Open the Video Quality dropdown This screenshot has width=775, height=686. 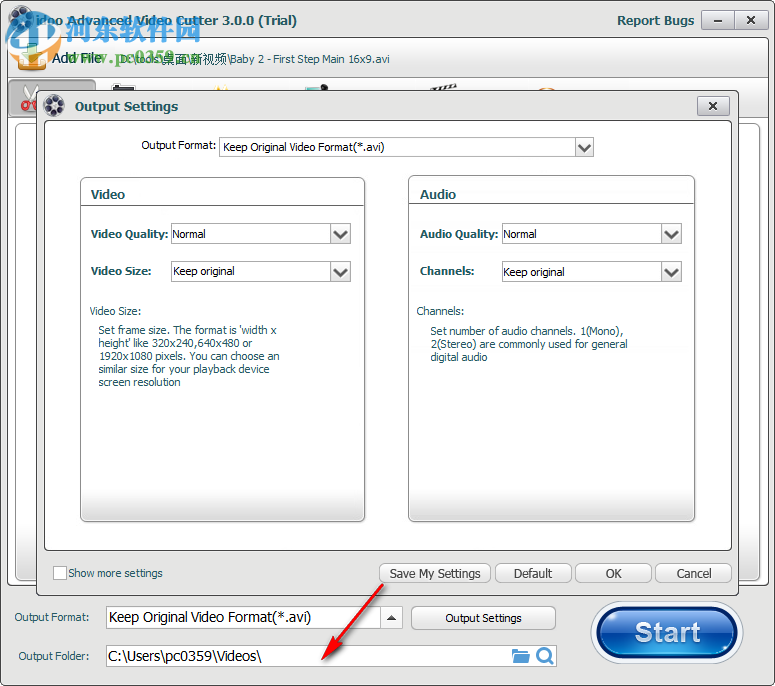(341, 234)
